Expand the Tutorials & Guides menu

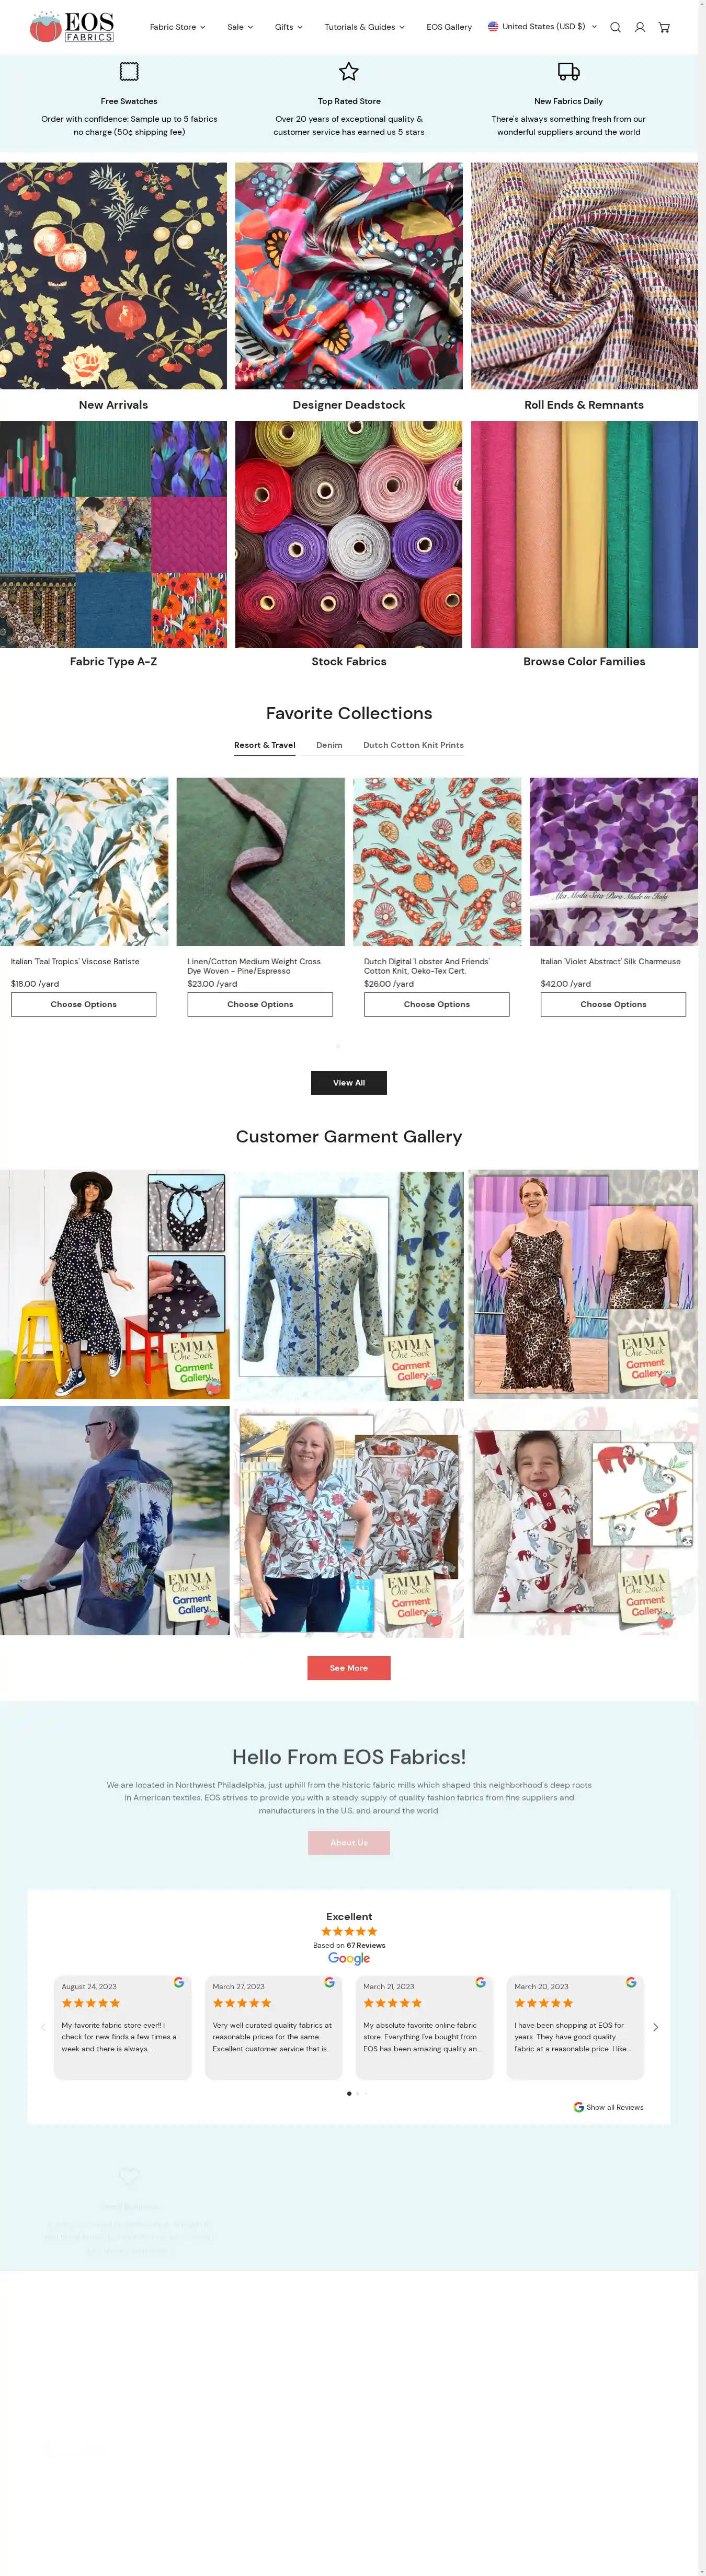click(364, 27)
